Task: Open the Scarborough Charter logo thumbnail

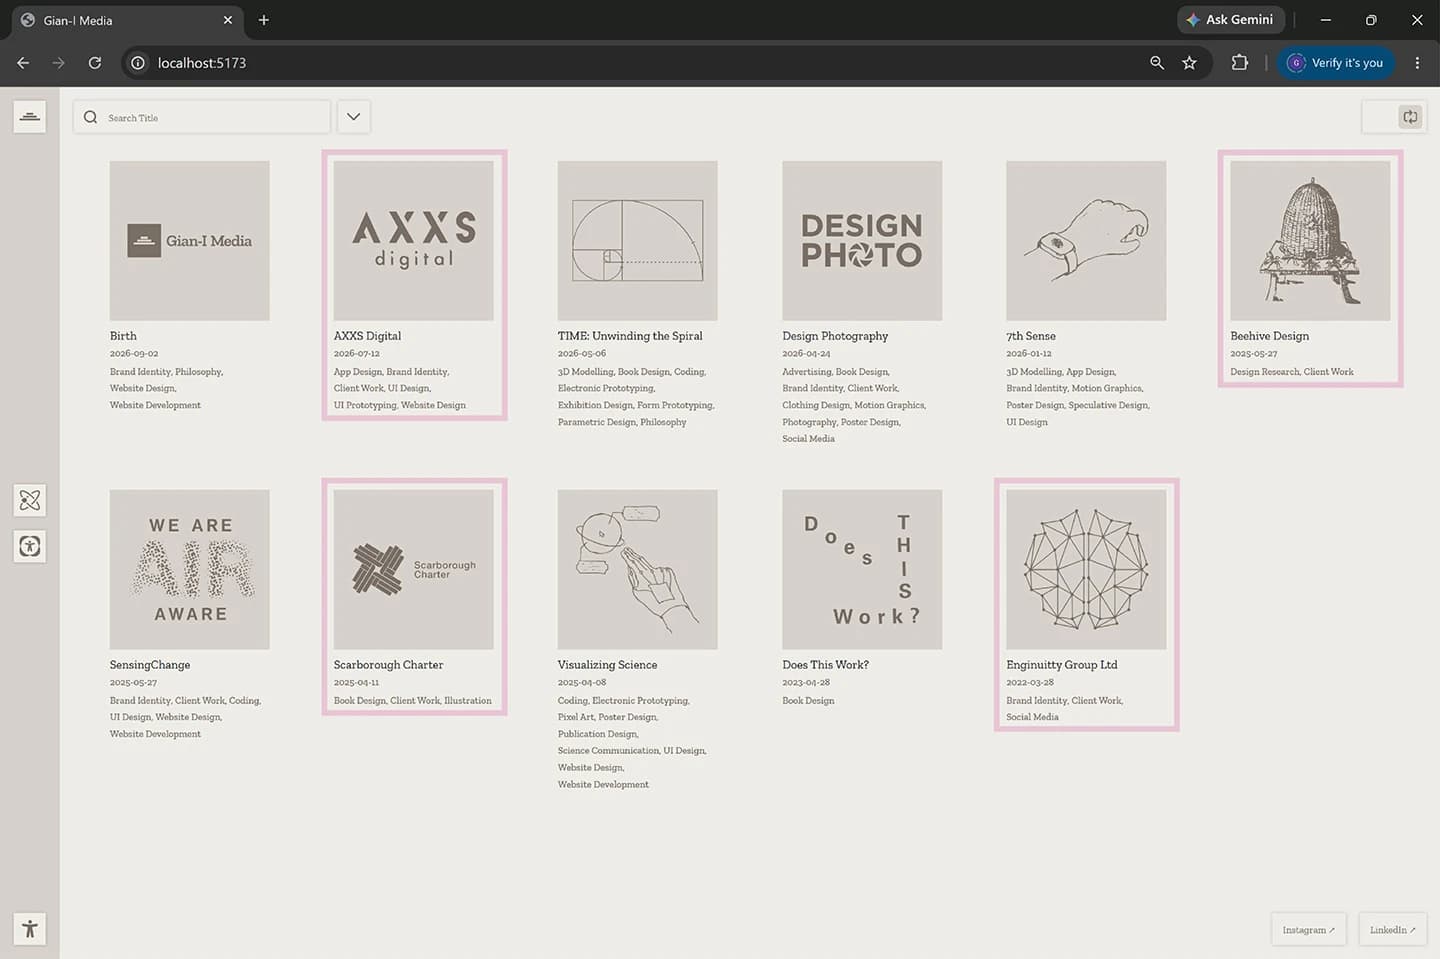Action: (x=414, y=570)
